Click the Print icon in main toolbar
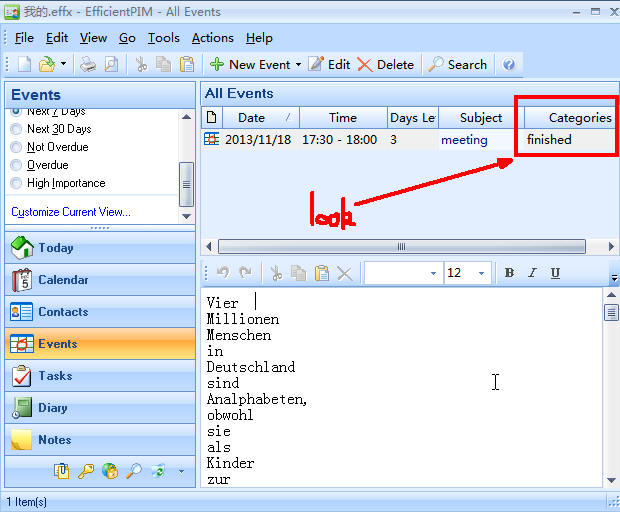620x512 pixels. tap(88, 65)
